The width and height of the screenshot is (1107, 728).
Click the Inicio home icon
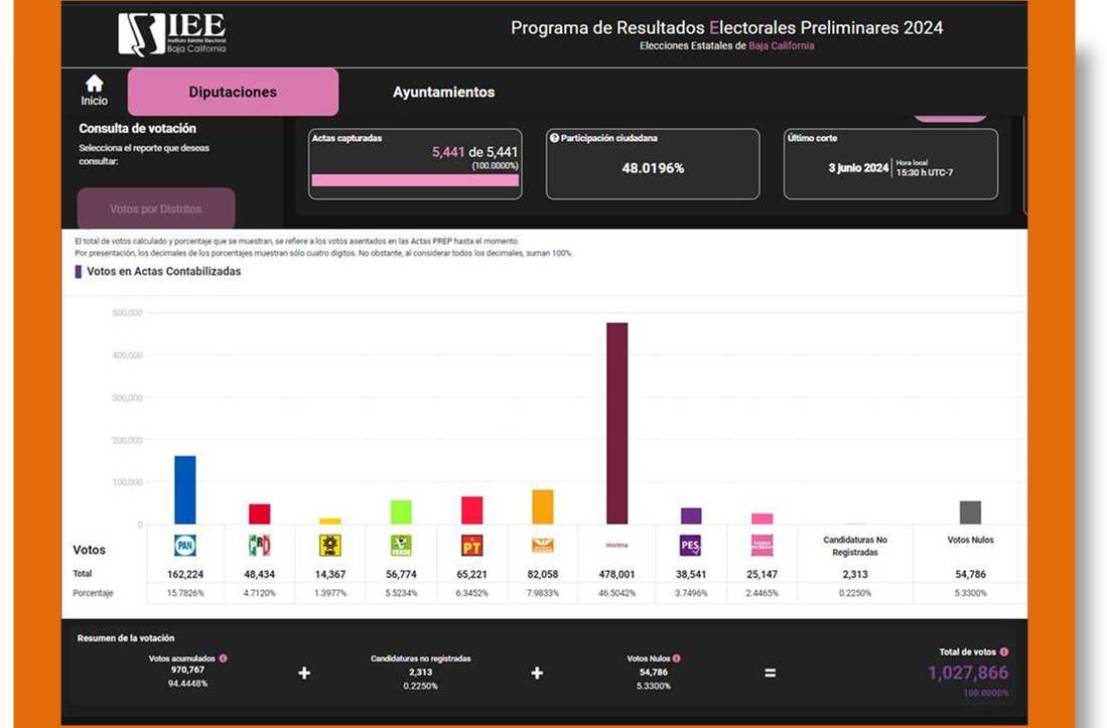pyautogui.click(x=94, y=84)
